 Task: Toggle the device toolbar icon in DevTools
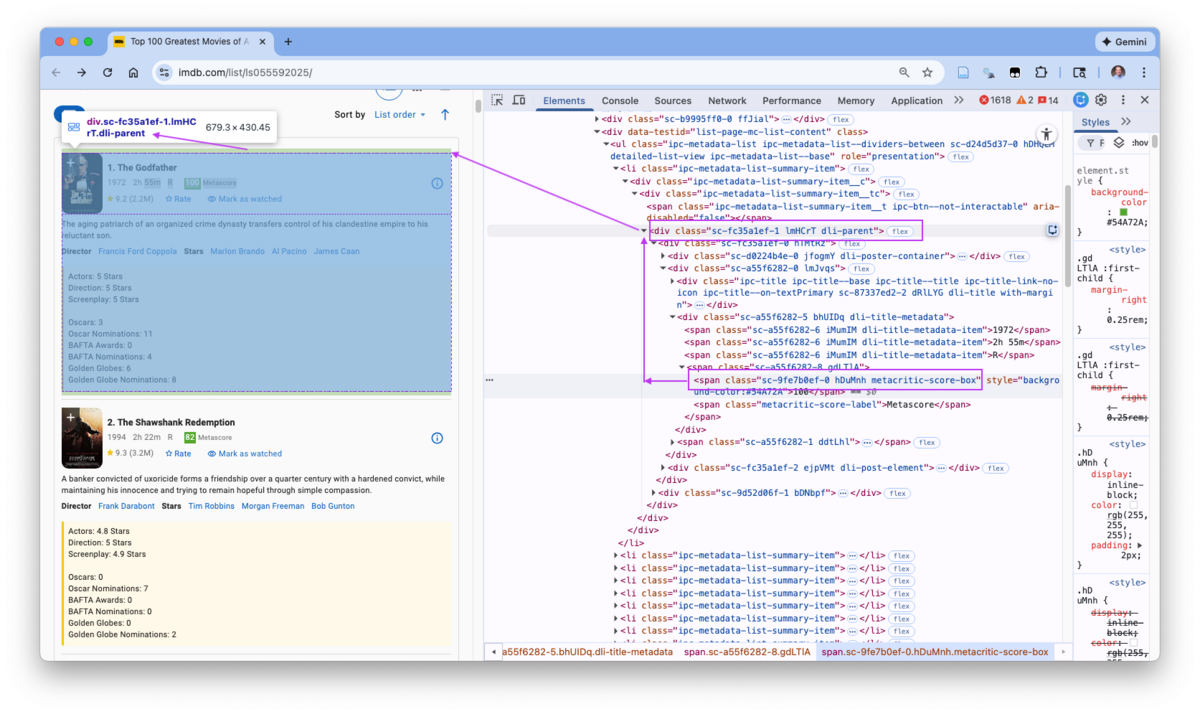click(517, 100)
